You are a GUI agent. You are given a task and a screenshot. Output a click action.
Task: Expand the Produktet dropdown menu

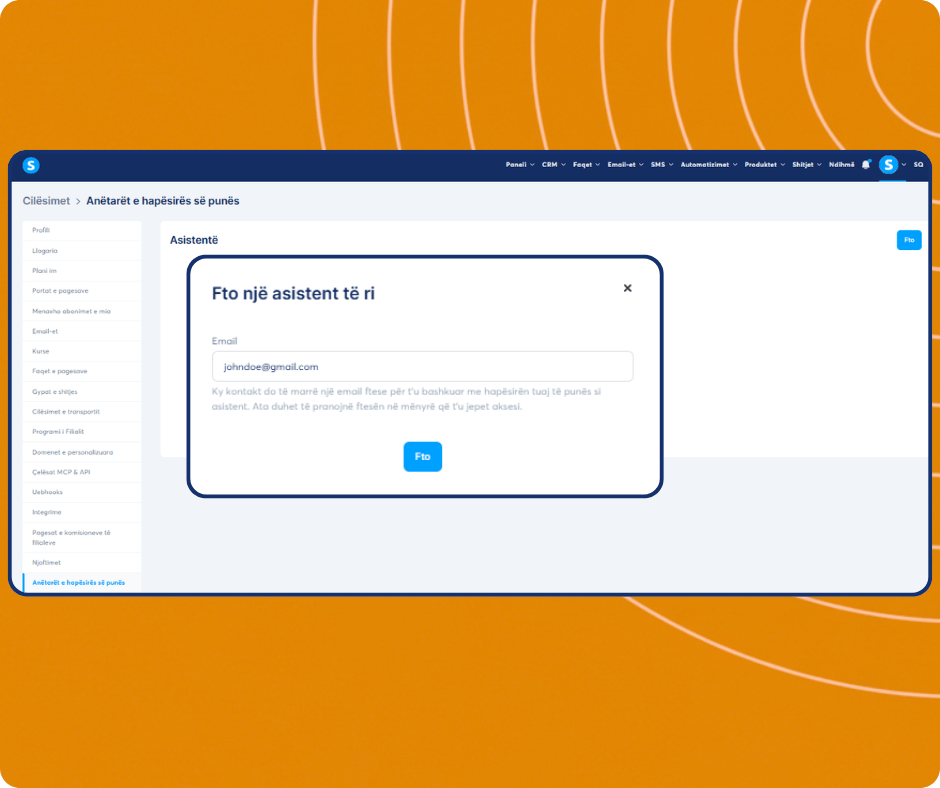click(764, 164)
